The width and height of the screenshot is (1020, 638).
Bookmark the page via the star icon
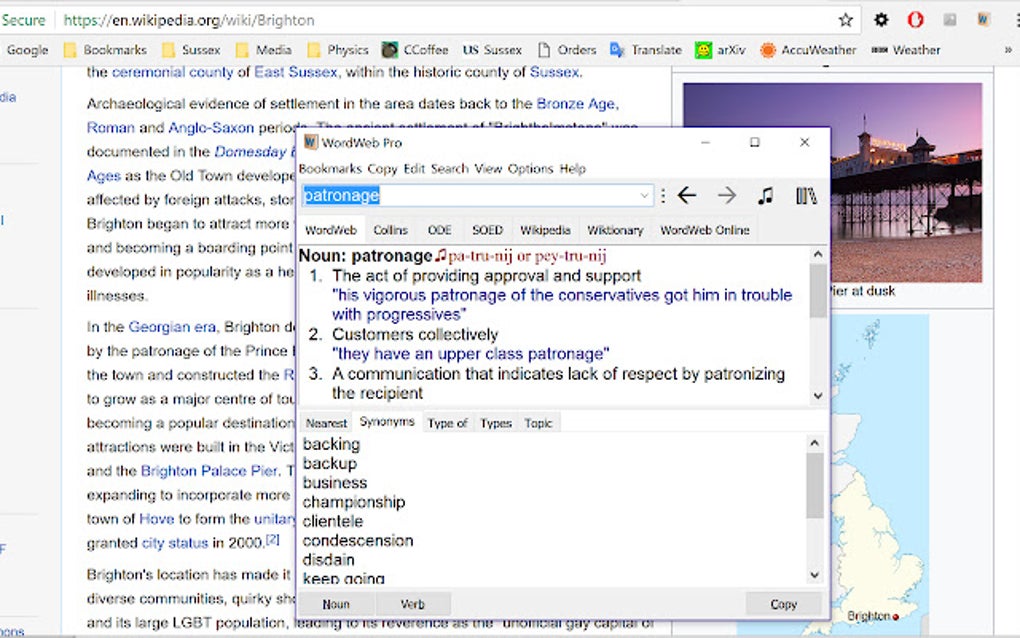click(843, 19)
